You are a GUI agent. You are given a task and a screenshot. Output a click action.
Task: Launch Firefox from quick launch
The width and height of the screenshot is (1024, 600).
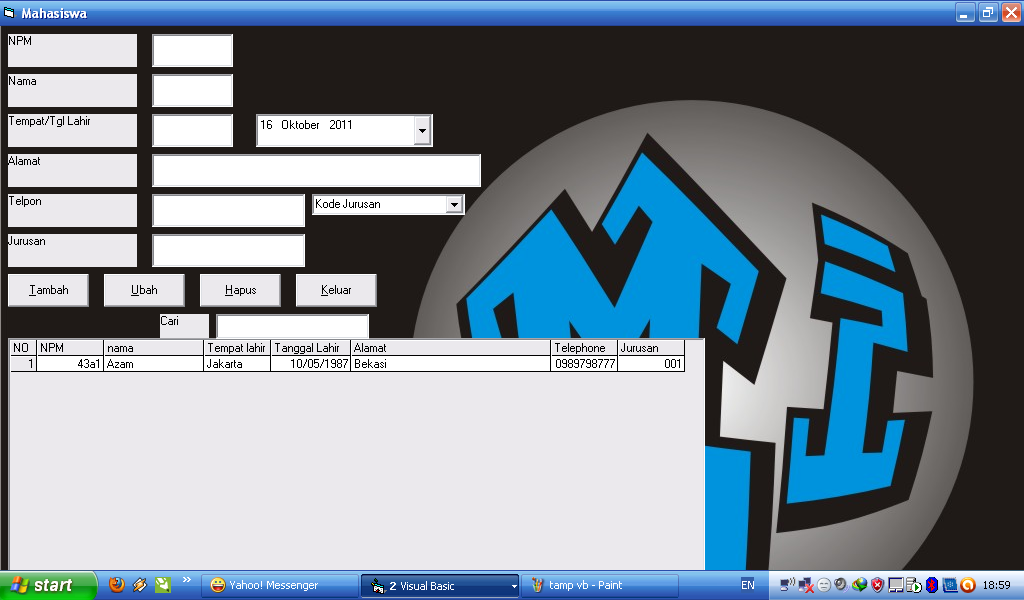point(117,585)
